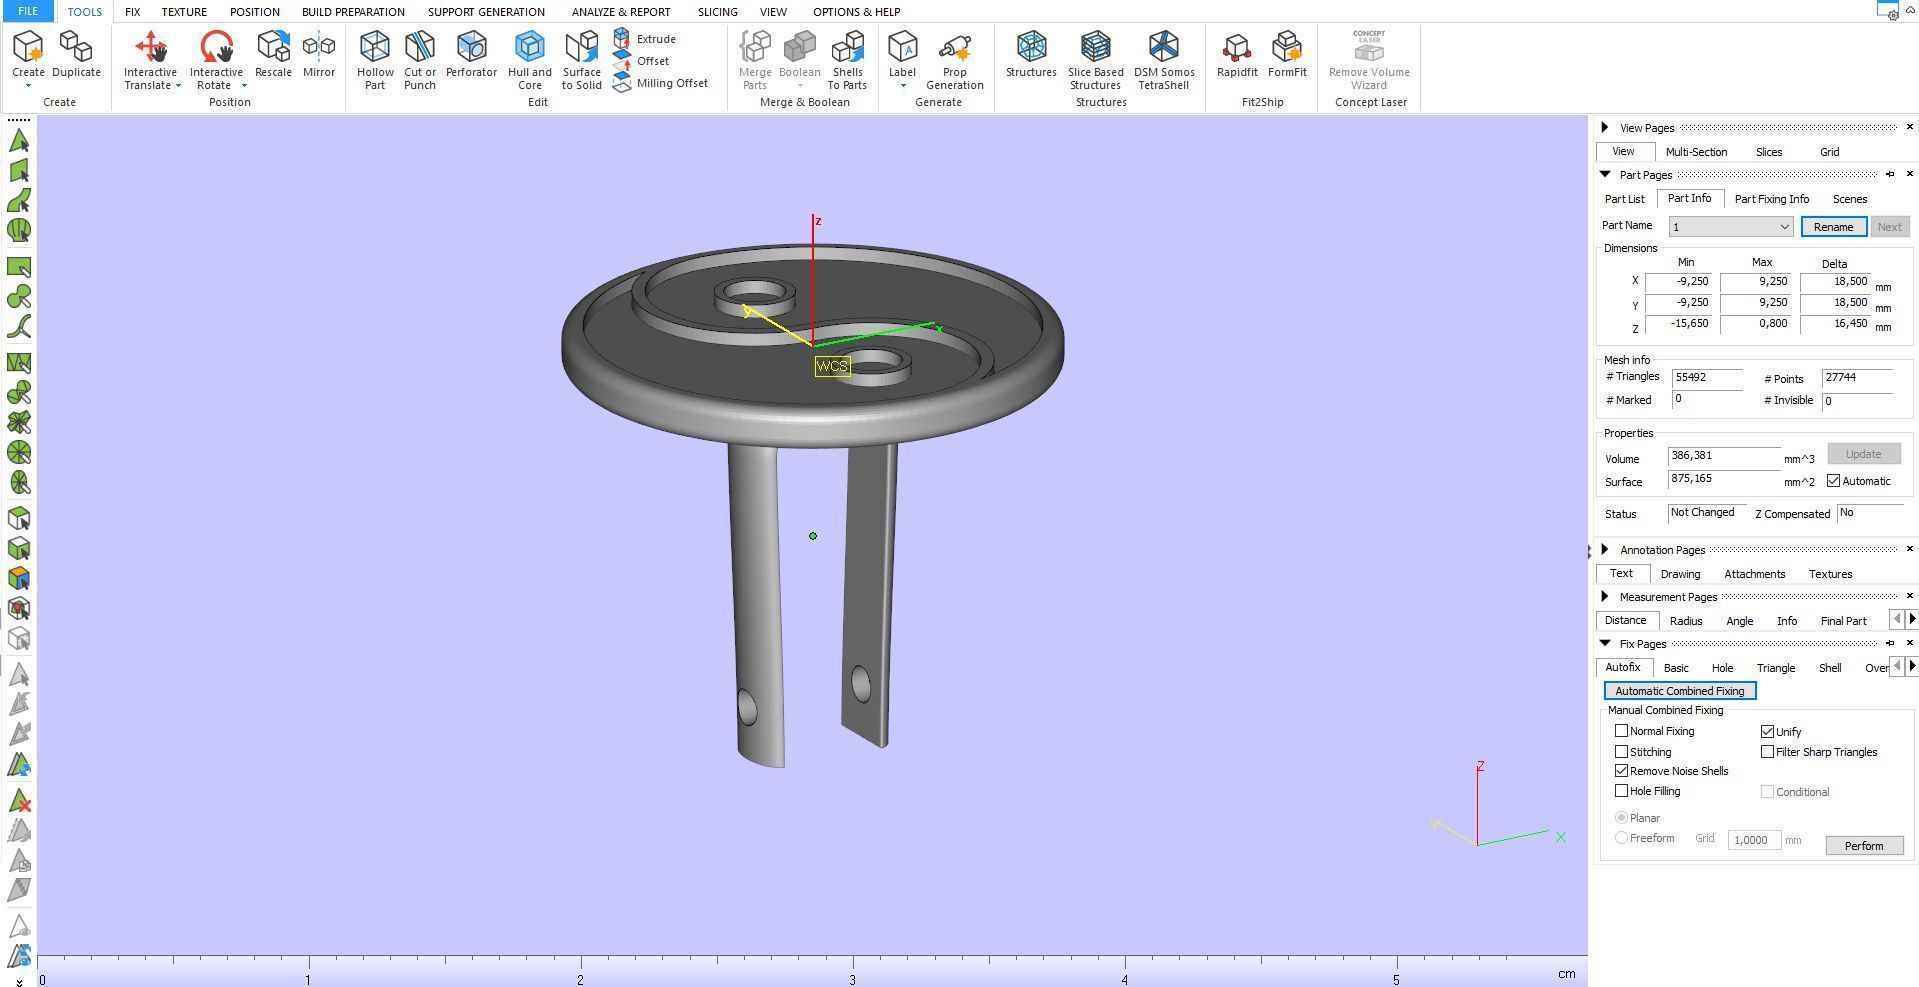The width and height of the screenshot is (1919, 987).
Task: Open Interactive Rotate dropdown arrow
Action: pos(244,86)
